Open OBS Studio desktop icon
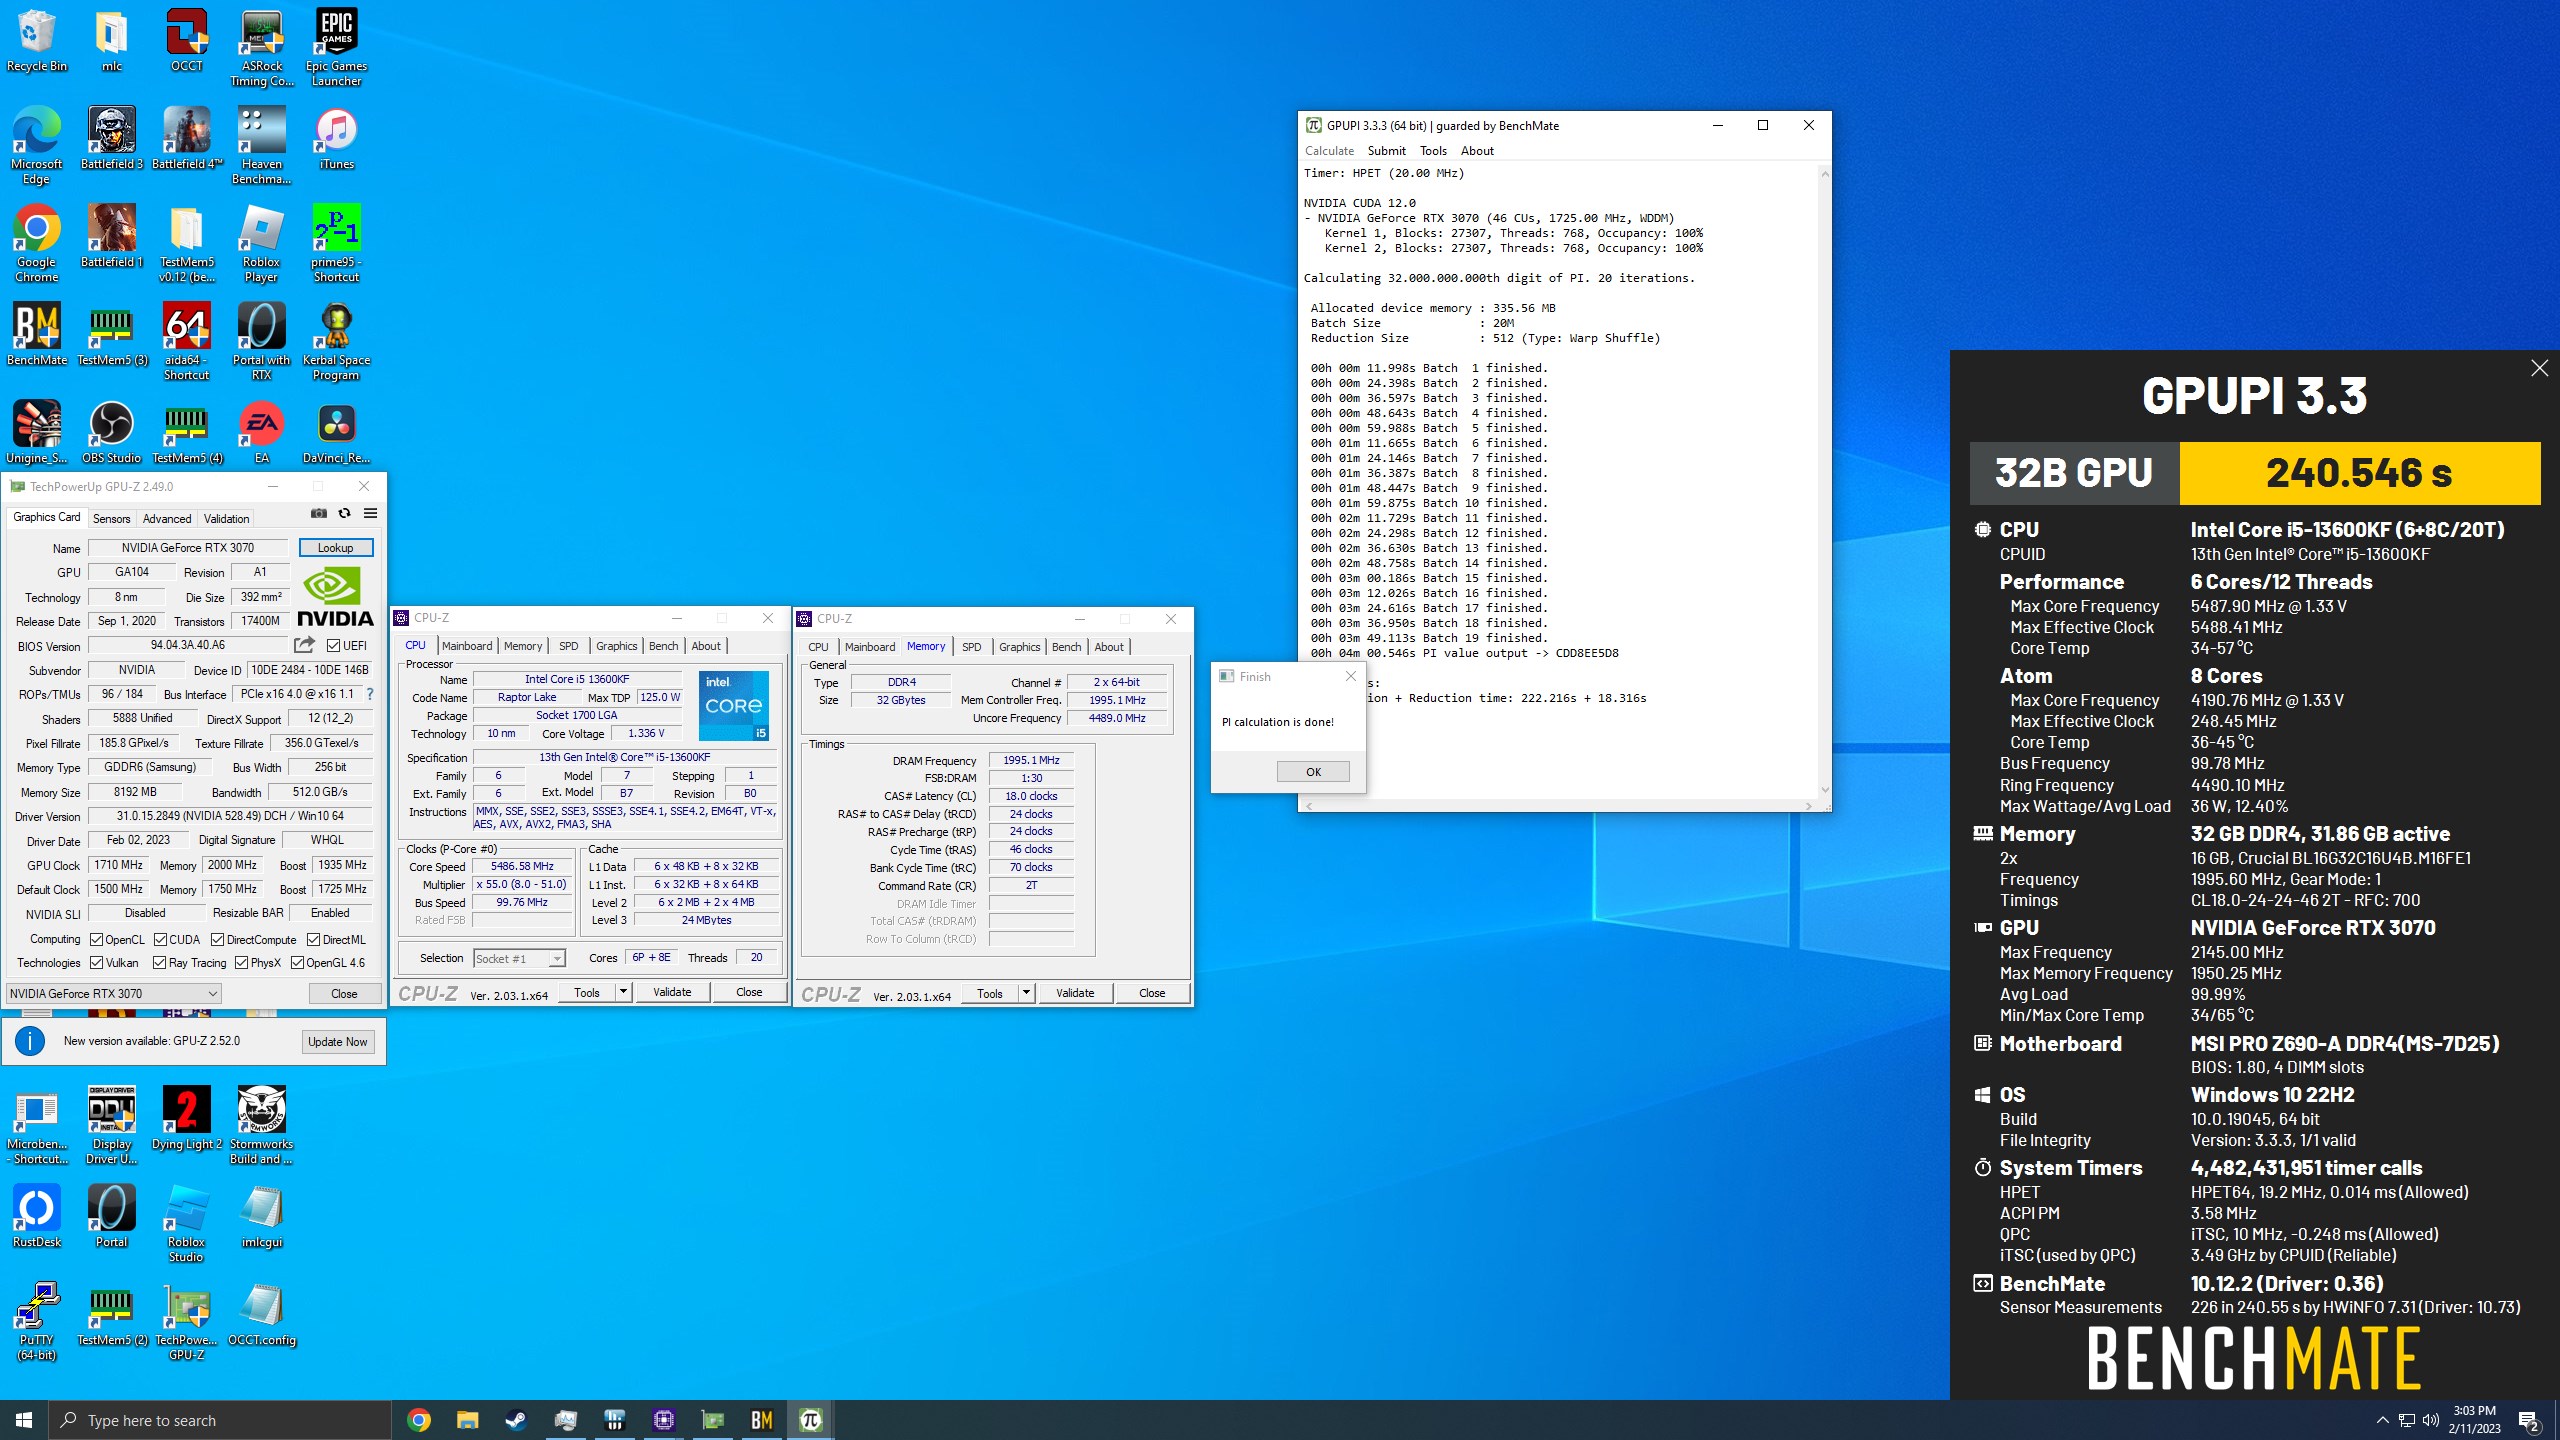The width and height of the screenshot is (2560, 1440). (x=111, y=433)
